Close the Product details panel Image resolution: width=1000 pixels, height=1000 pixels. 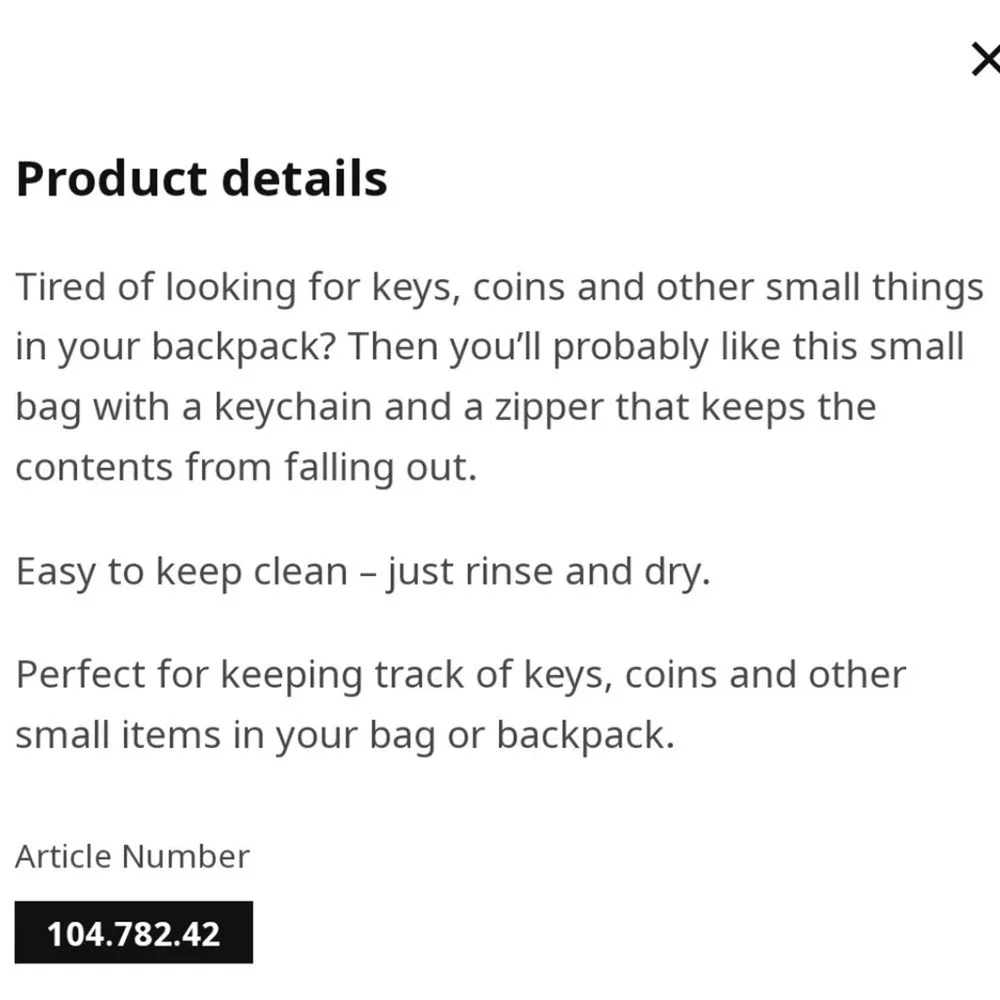(986, 61)
